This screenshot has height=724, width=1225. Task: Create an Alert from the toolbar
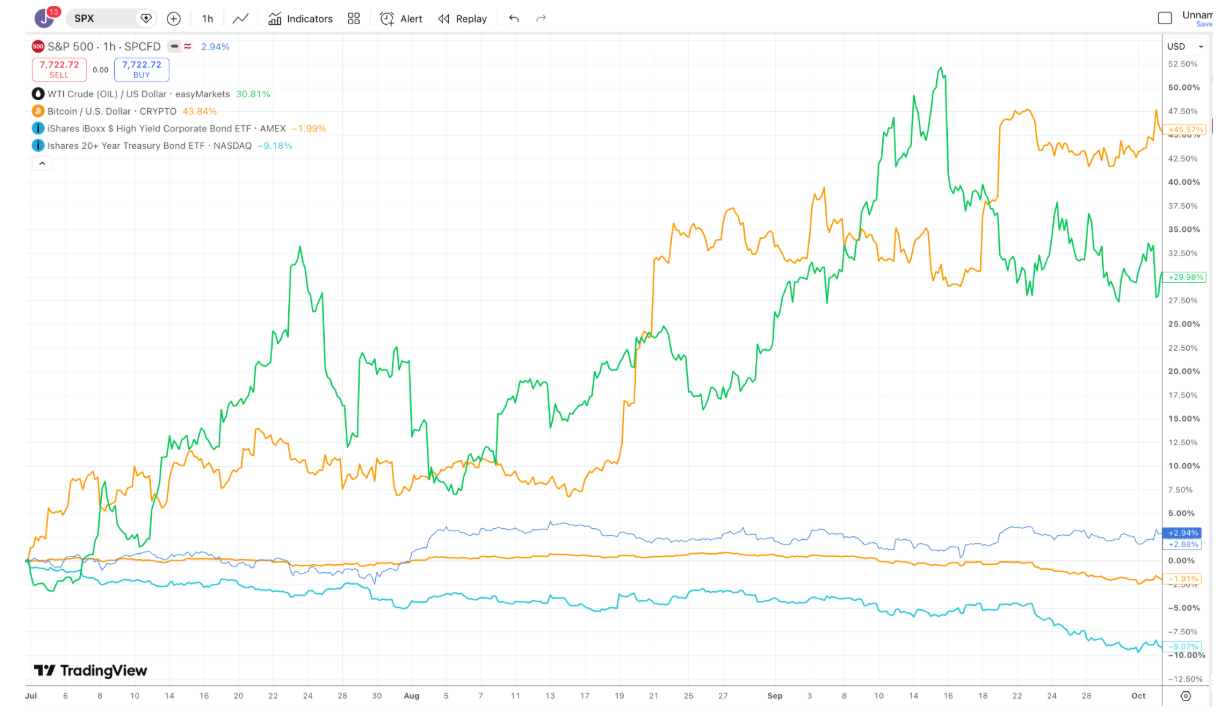coord(401,18)
